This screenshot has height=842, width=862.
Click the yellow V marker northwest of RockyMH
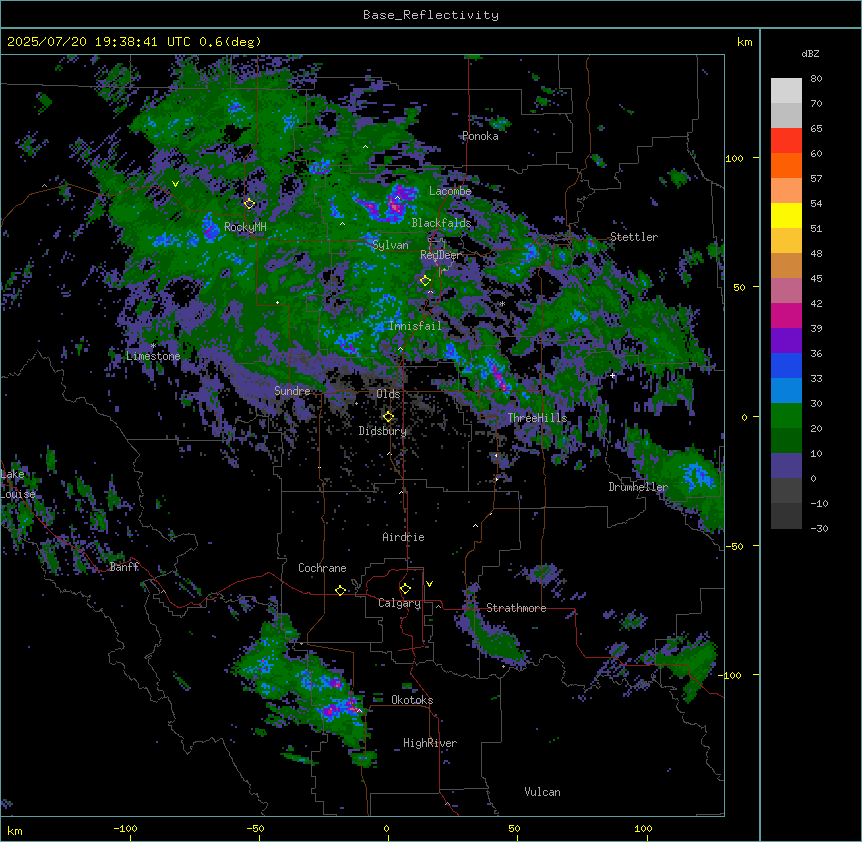[175, 184]
